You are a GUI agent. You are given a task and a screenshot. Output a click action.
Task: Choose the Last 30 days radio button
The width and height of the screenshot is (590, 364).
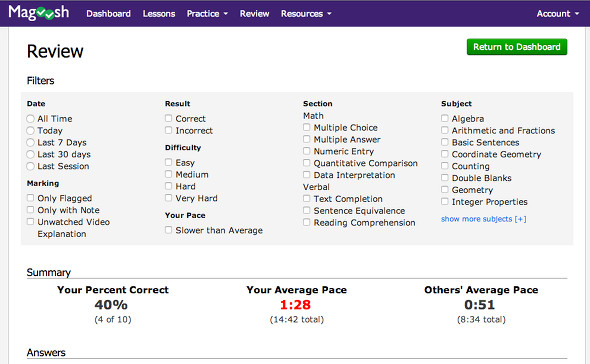point(30,154)
